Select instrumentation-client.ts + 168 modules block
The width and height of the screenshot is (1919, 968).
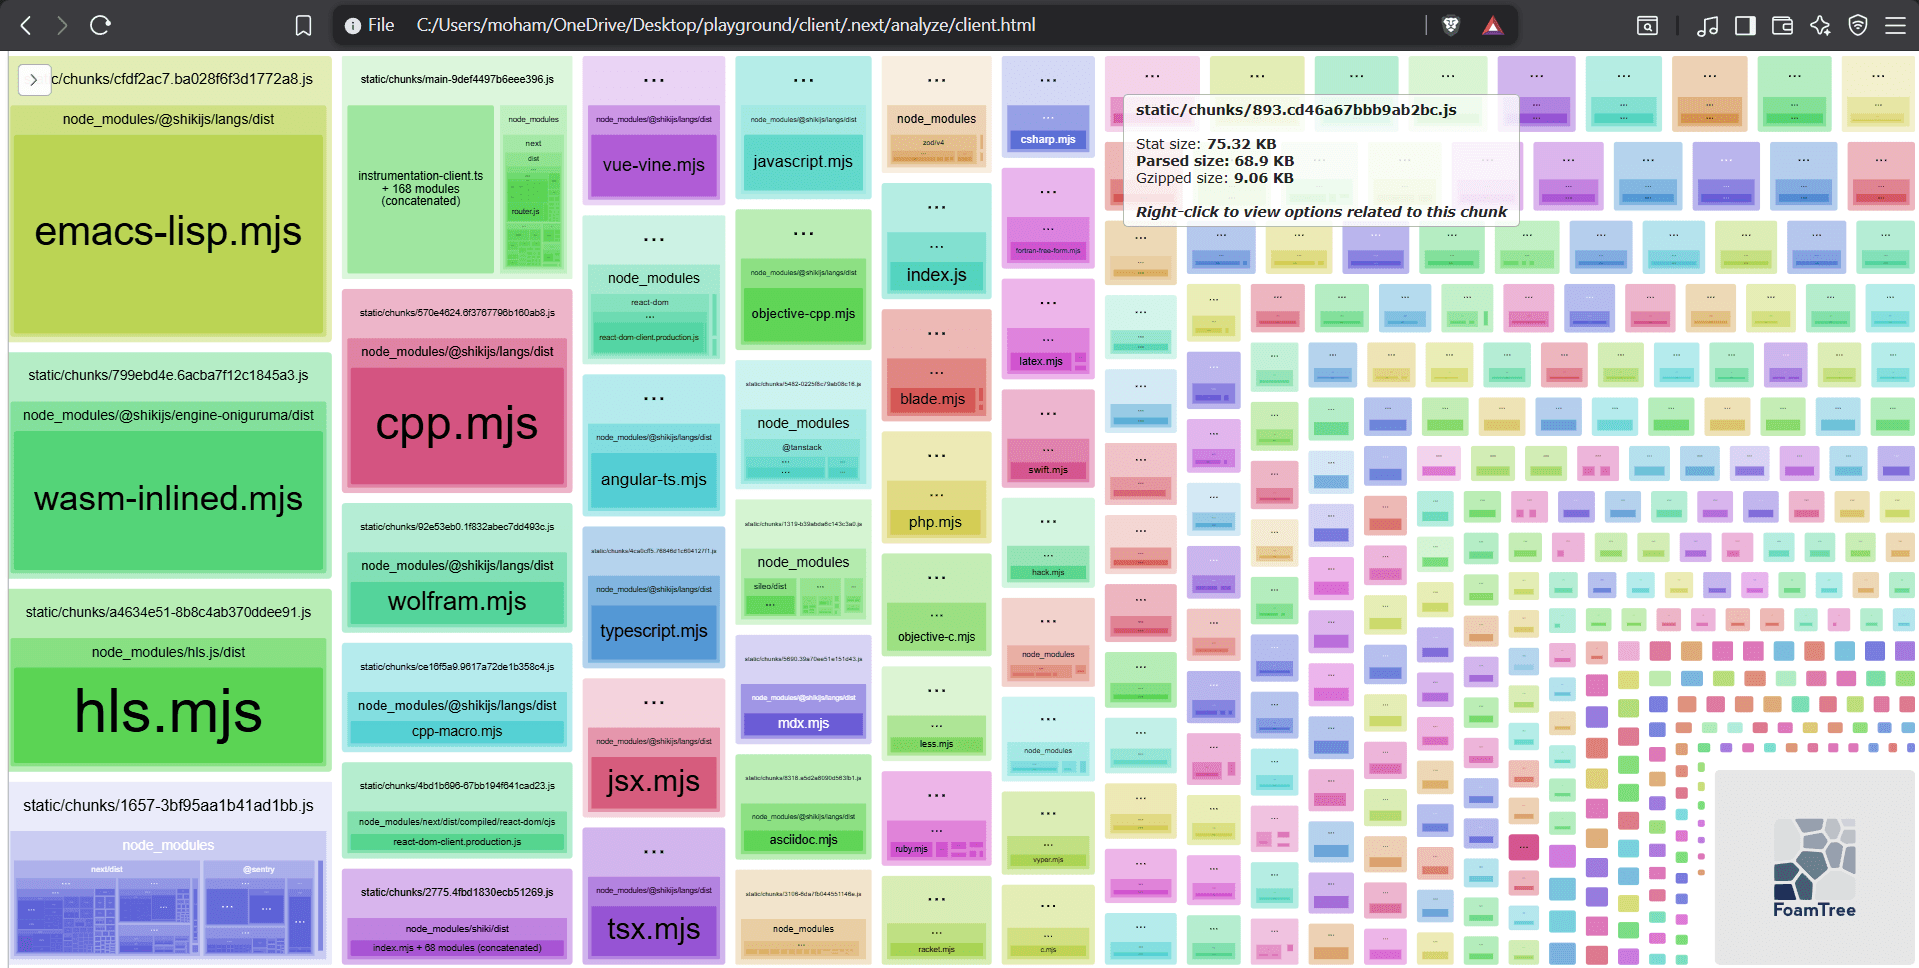pyautogui.click(x=421, y=188)
